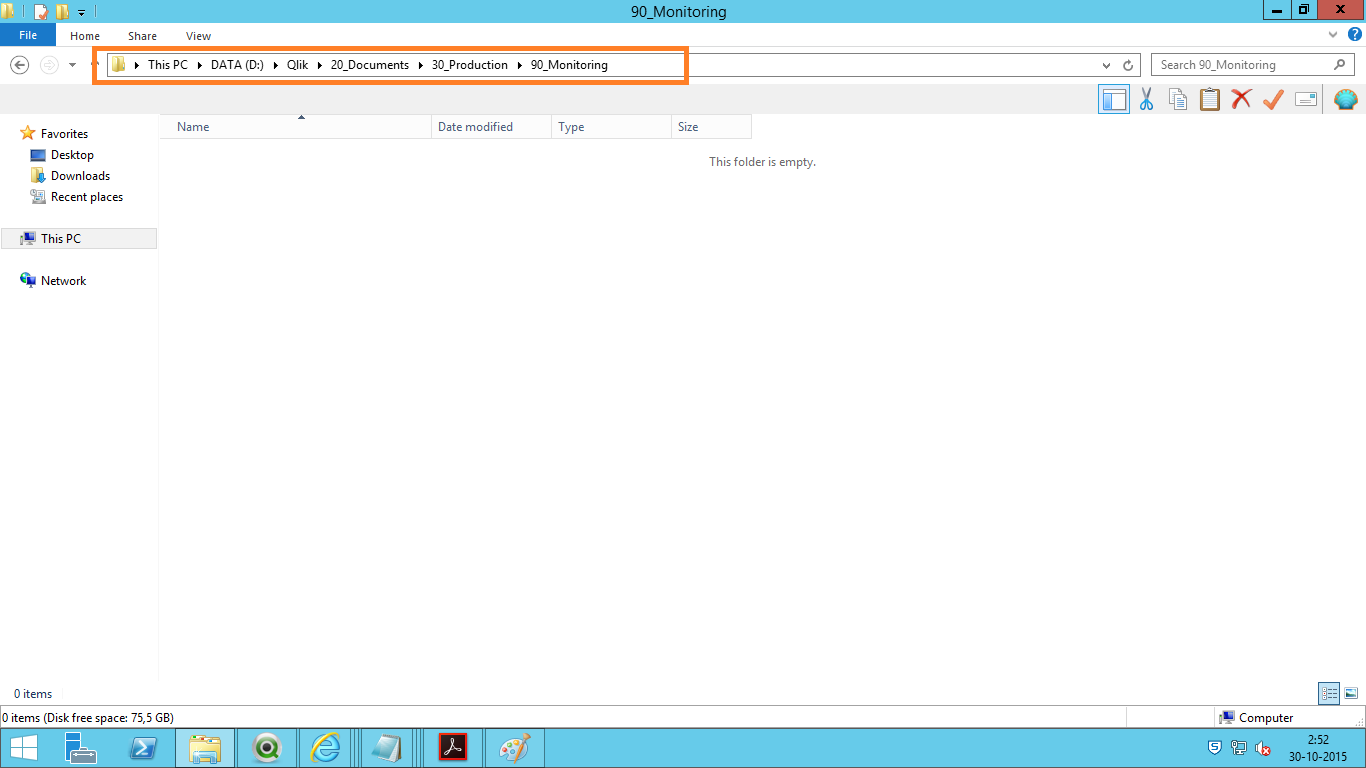
Task: Open Recent places in the navigation pane
Action: [x=87, y=197]
